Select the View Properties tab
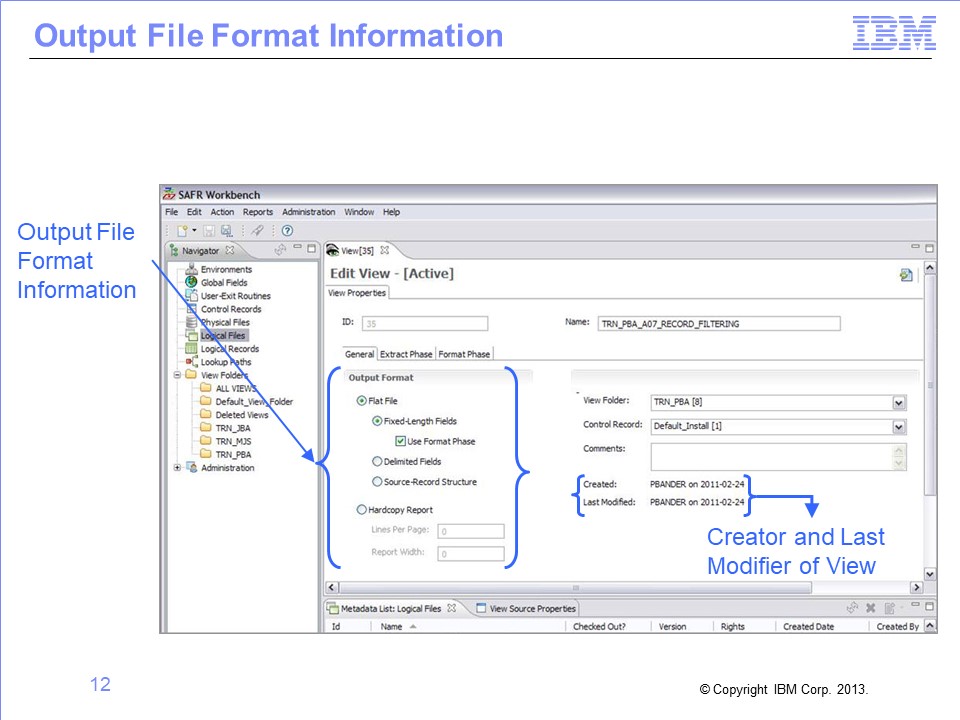The height and width of the screenshot is (720, 960). pos(357,293)
